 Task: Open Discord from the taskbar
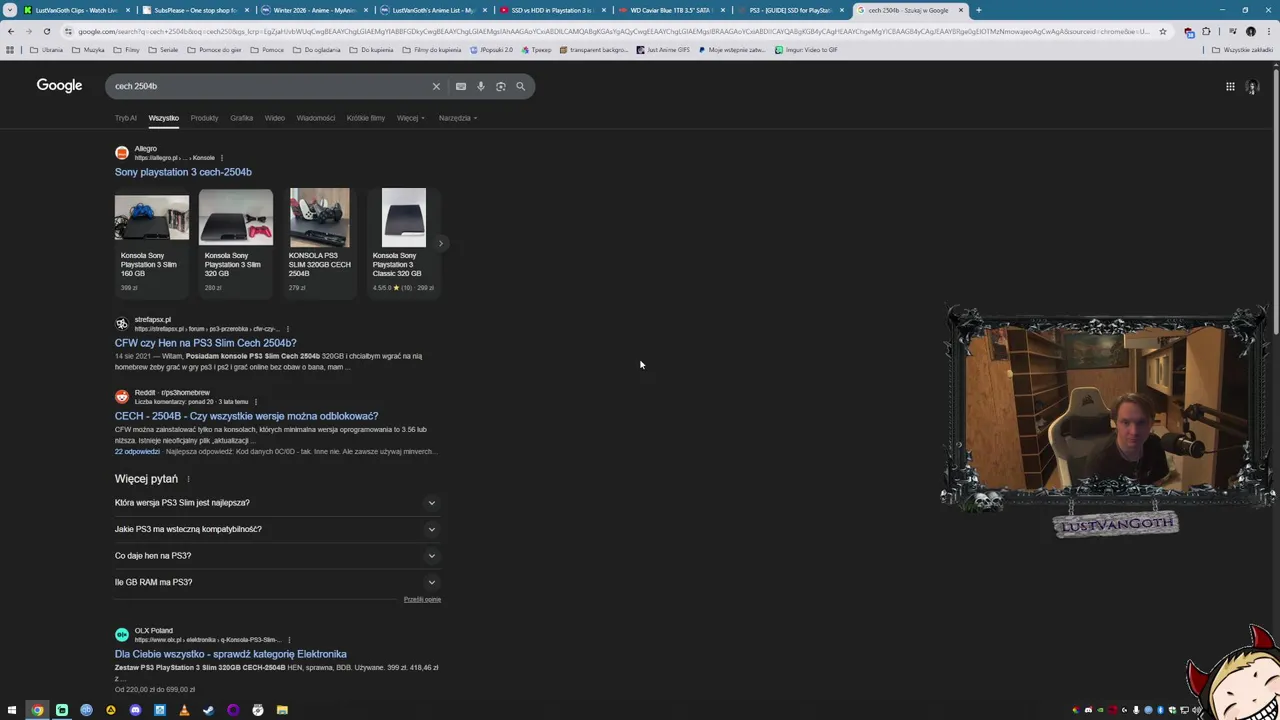tap(135, 710)
